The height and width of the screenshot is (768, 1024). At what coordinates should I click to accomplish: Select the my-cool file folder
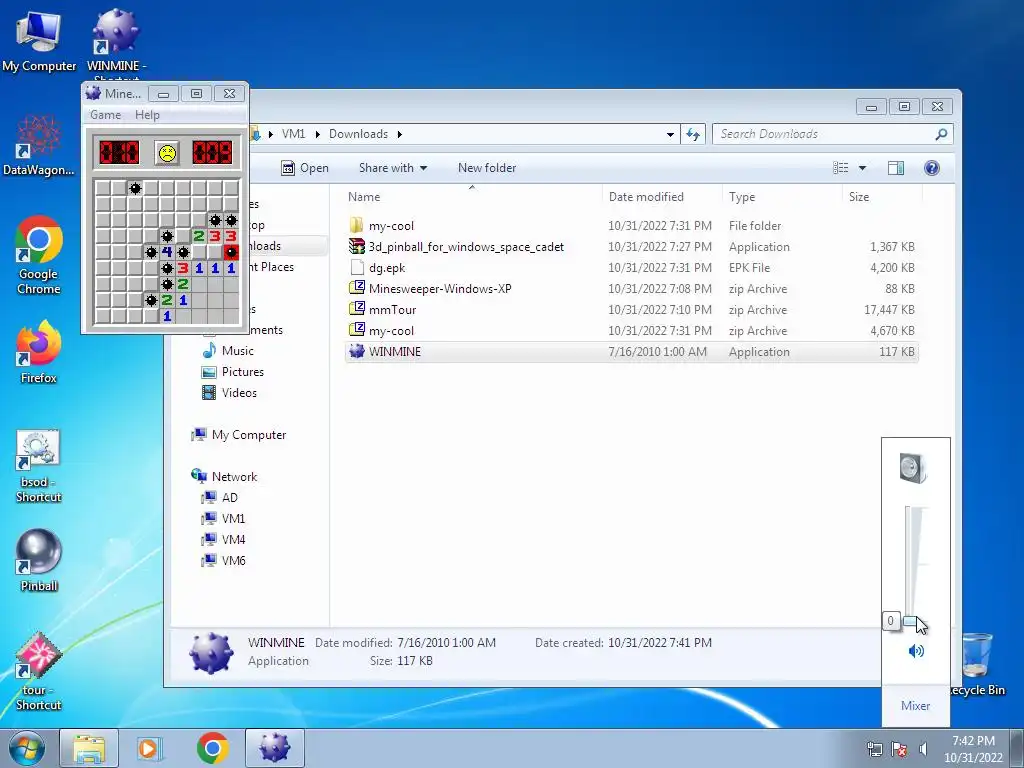tap(632, 226)
